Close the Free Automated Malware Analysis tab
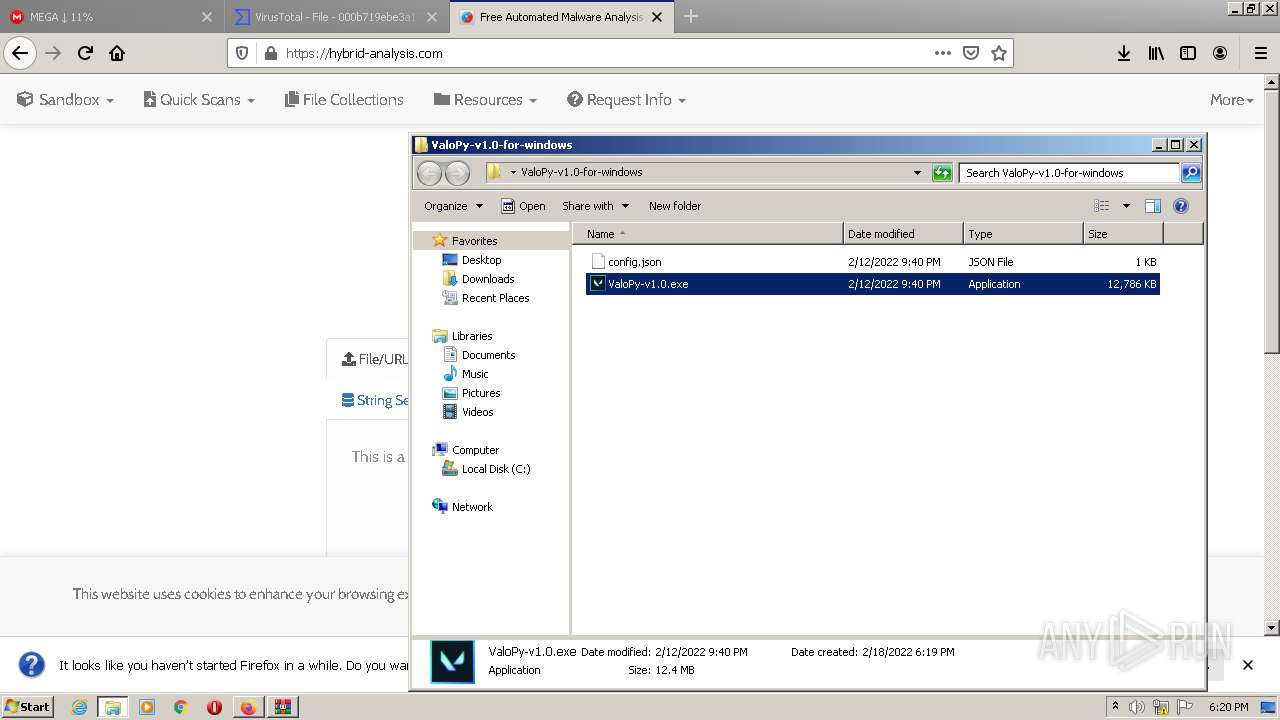Image resolution: width=1280 pixels, height=720 pixels. coord(657,17)
